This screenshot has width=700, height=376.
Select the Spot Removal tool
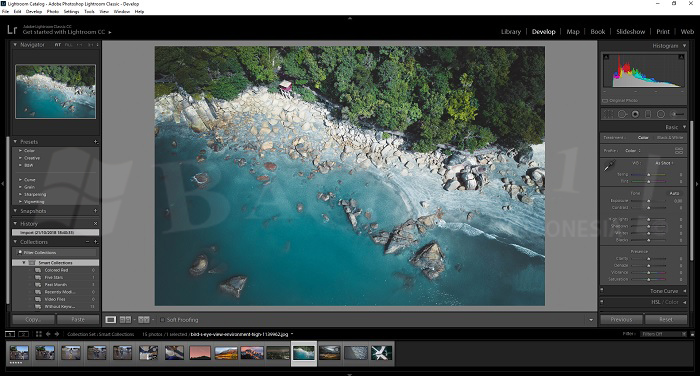622,114
